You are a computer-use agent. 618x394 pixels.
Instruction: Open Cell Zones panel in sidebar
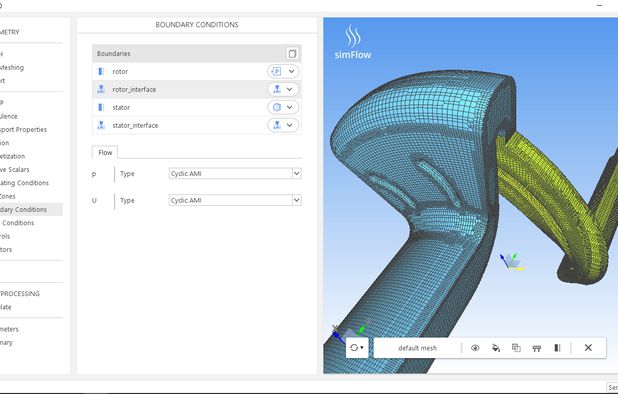pyautogui.click(x=8, y=196)
